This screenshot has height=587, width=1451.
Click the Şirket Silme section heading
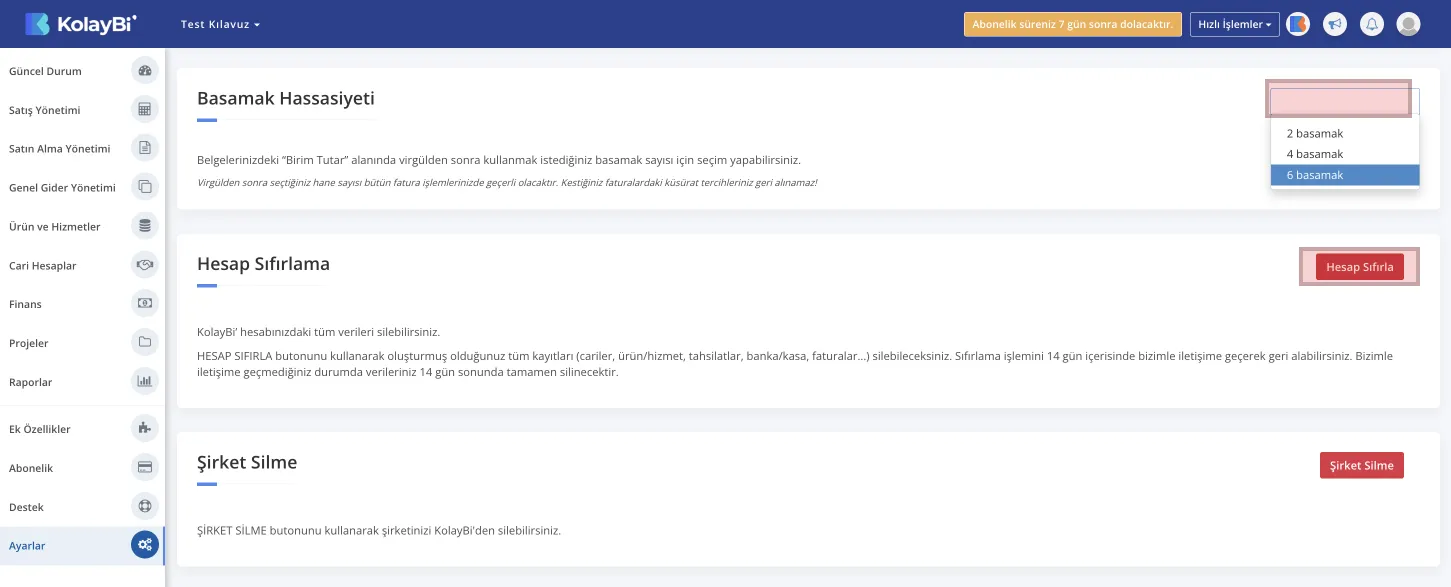pyautogui.click(x=247, y=462)
